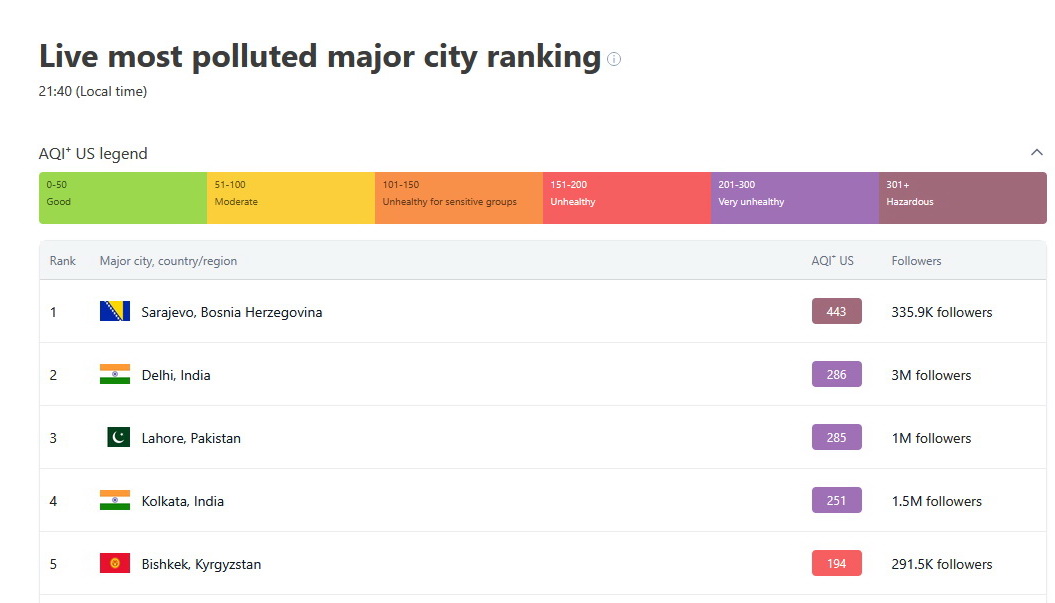Click the Bosnia Herzegovina flag icon
1055x603 pixels.
tap(115, 312)
